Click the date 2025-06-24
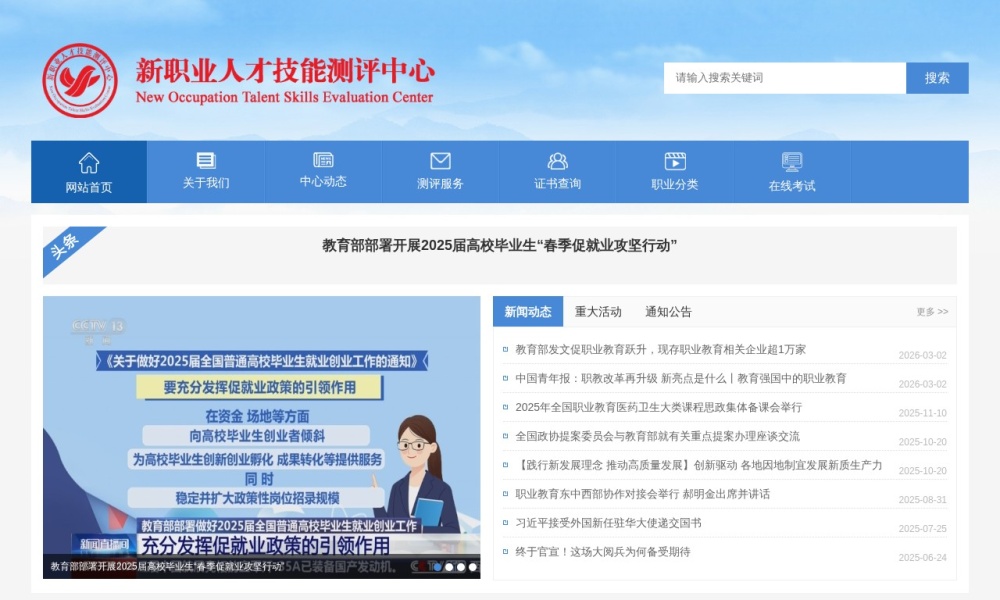Image resolution: width=1000 pixels, height=600 pixels. coord(922,557)
